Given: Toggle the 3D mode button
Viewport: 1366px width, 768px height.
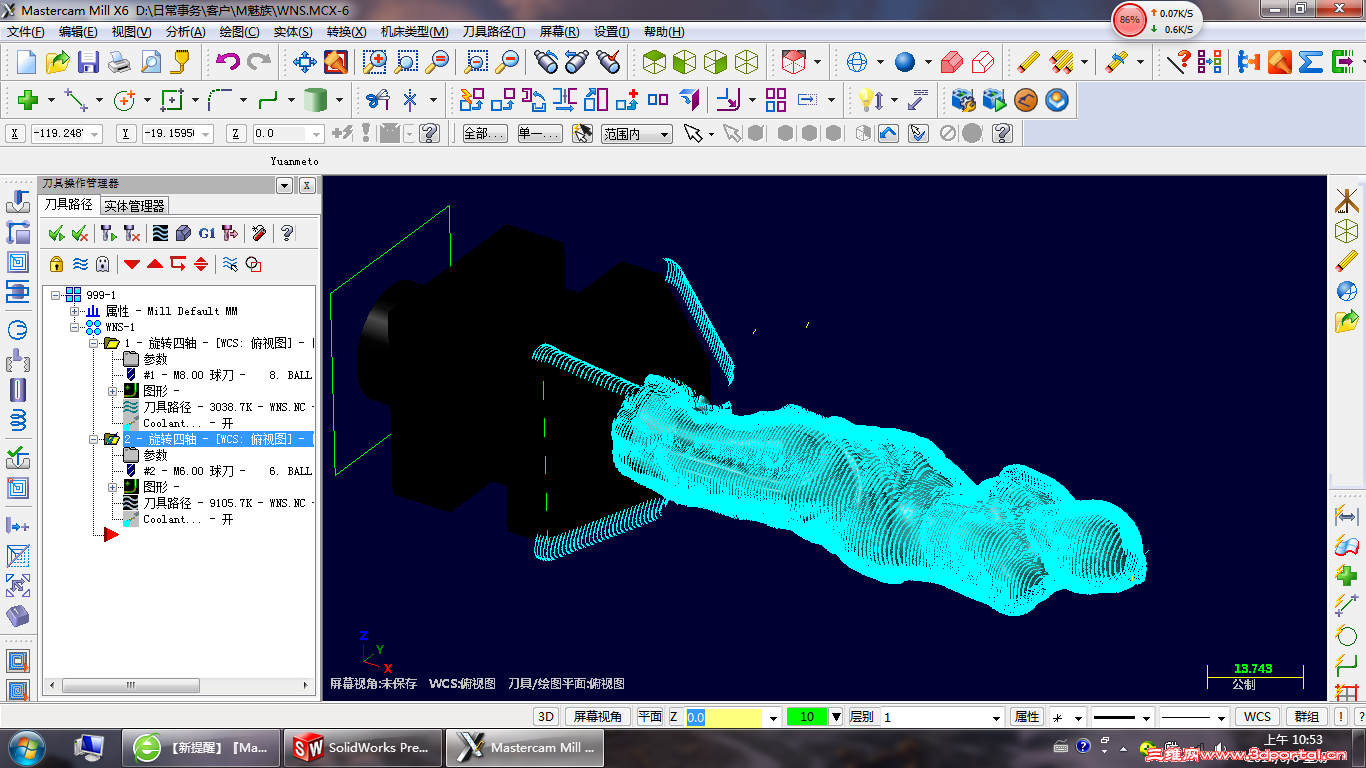Looking at the screenshot, I should [x=546, y=717].
